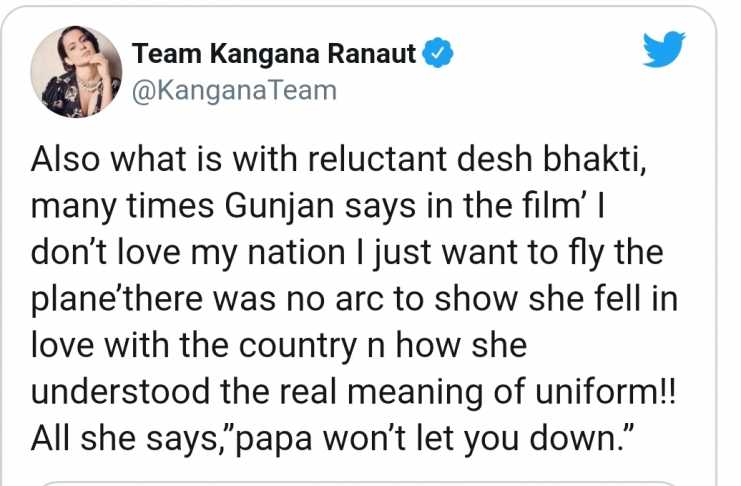Open the Team Kangana Ranaut display name
741x486 pixels.
coord(274,53)
